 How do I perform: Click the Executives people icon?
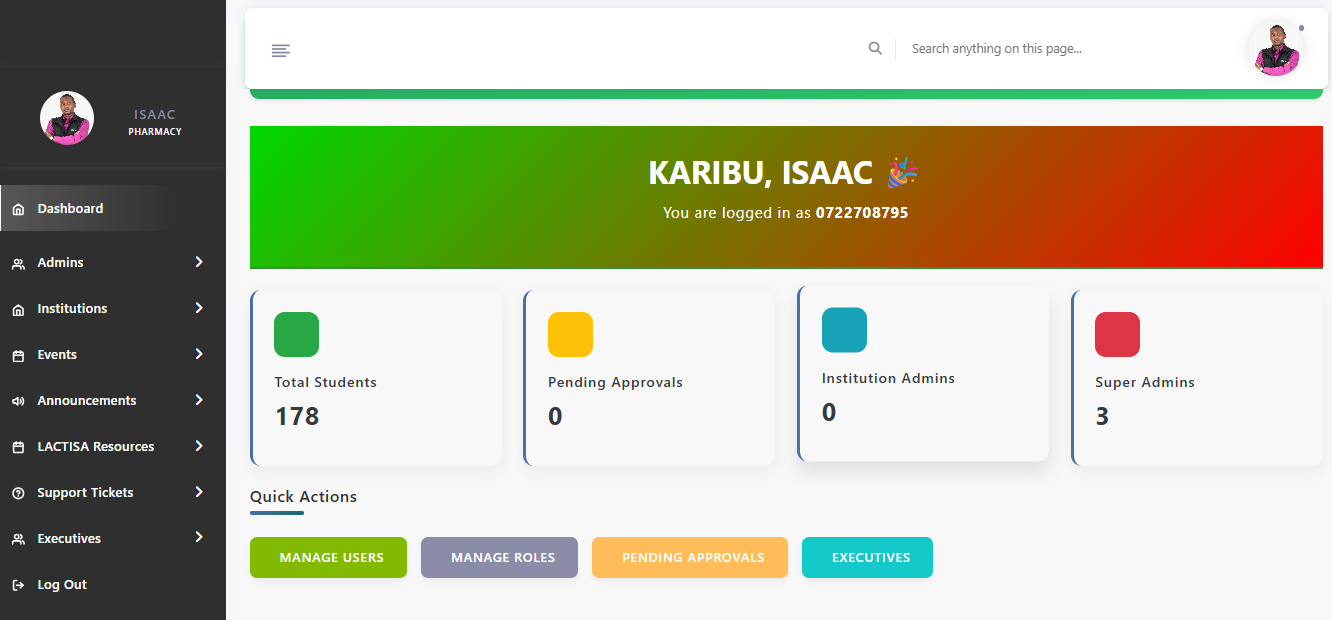point(18,539)
